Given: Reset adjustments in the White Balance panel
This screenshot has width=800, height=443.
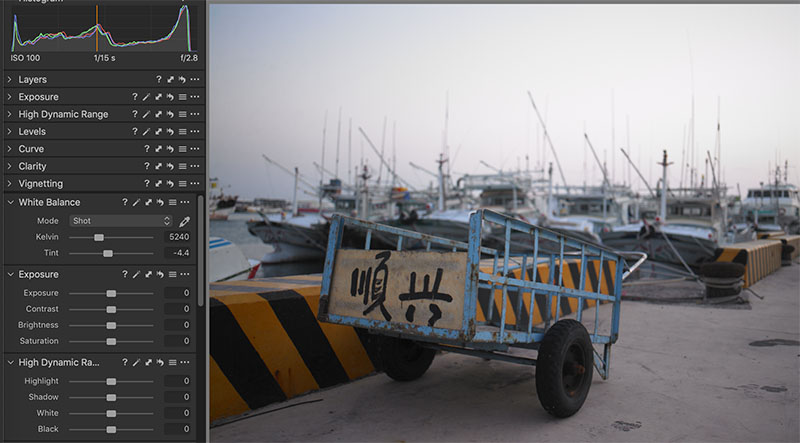Looking at the screenshot, I should pyautogui.click(x=159, y=202).
